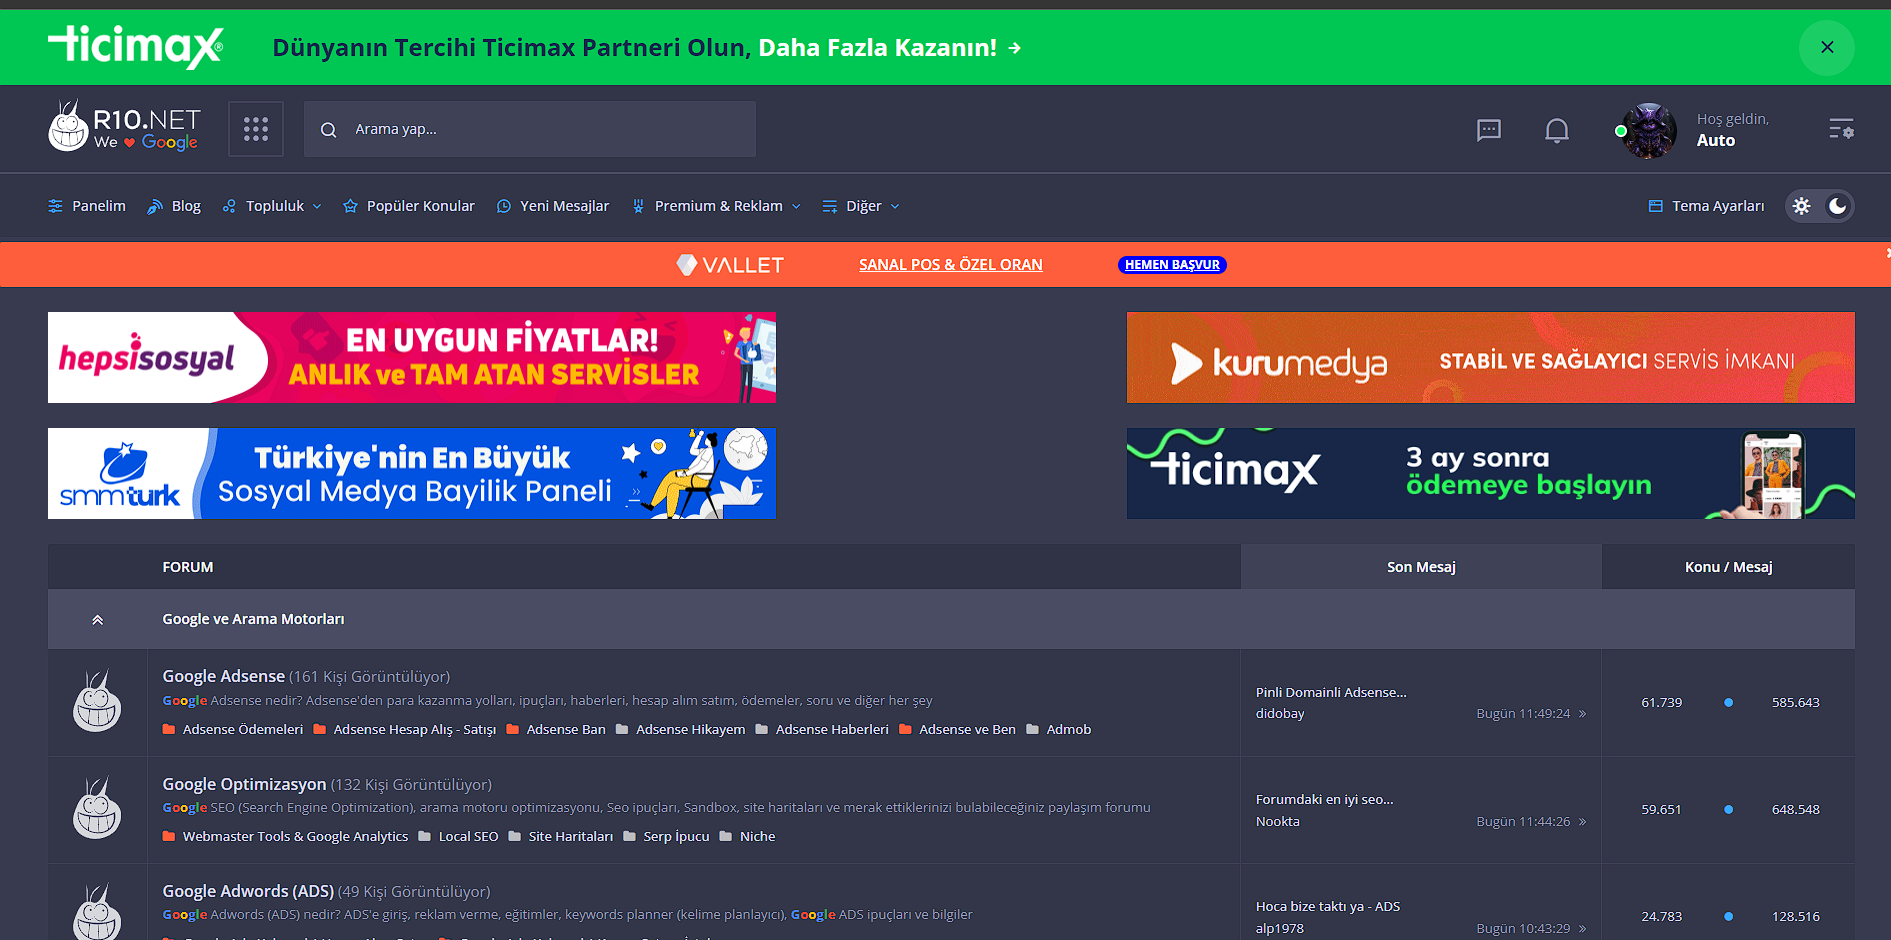Open SANAL POS & ÖZEL ORAN link
The width and height of the screenshot is (1891, 940).
[950, 265]
